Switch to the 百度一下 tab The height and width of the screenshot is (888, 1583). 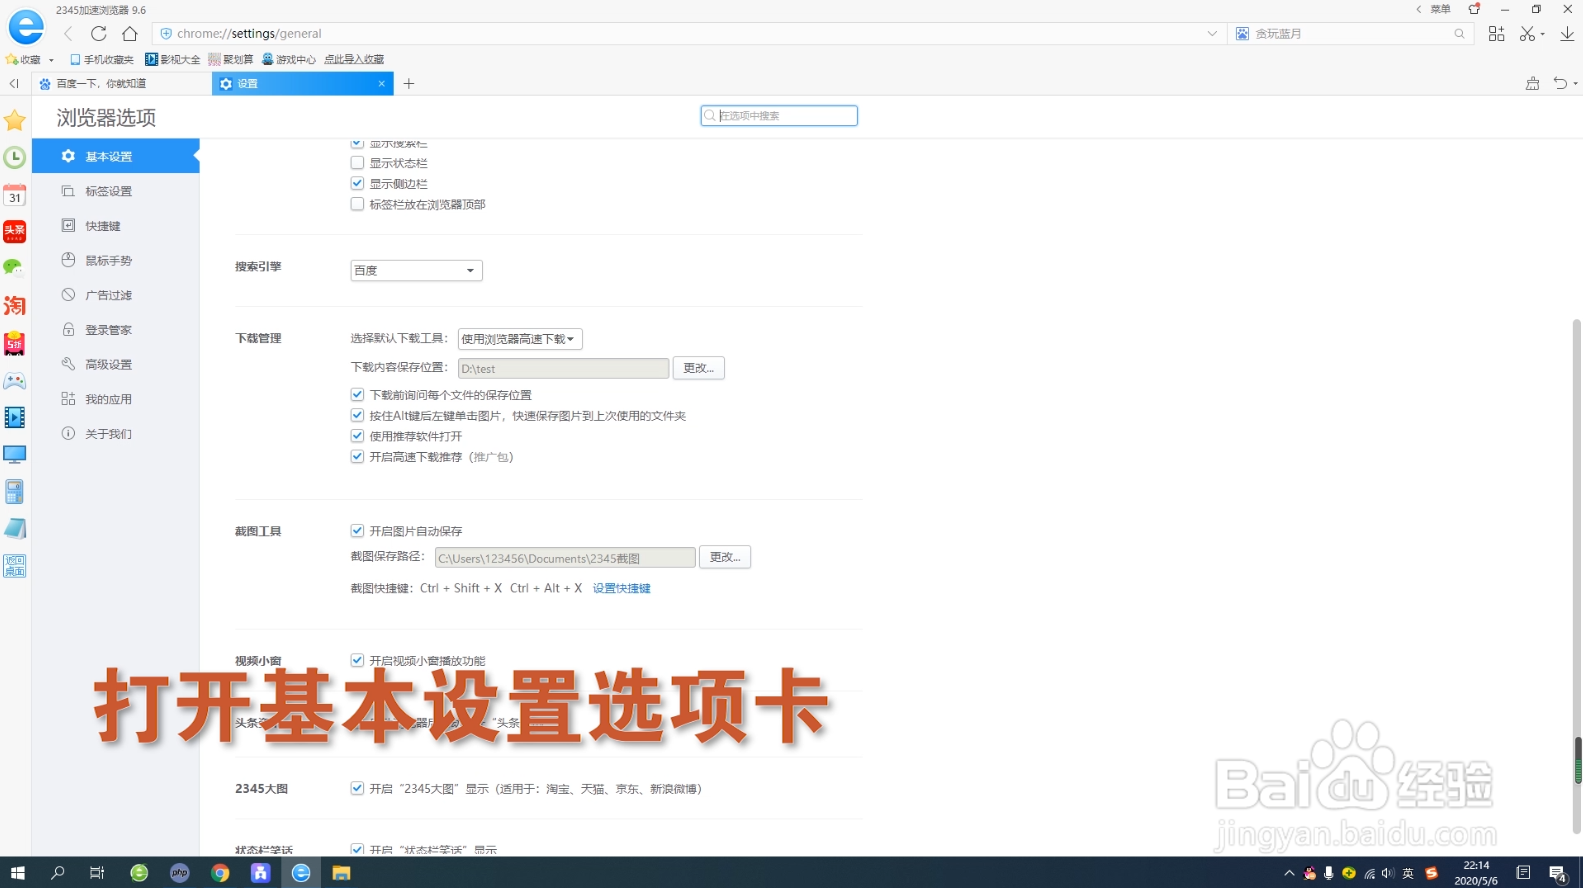tap(121, 83)
